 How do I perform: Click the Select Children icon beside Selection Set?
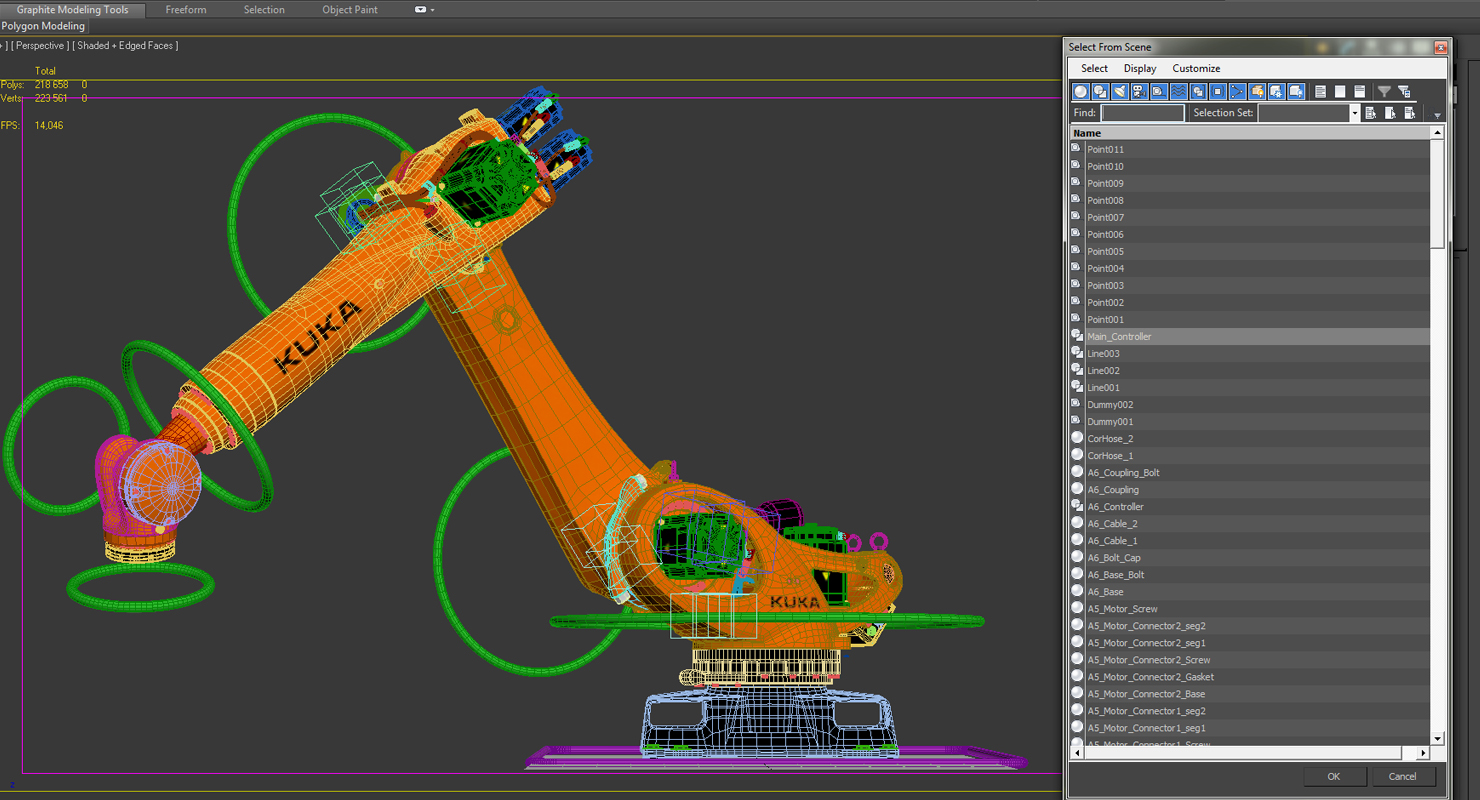[x=1371, y=113]
